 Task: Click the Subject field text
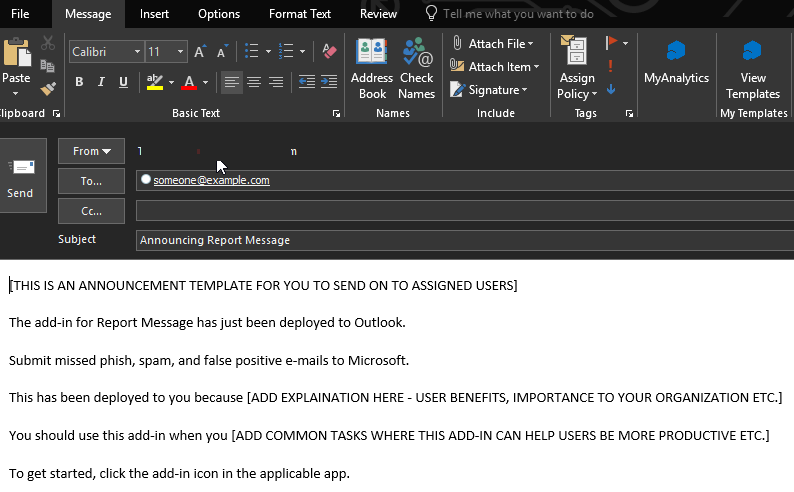pyautogui.click(x=215, y=240)
